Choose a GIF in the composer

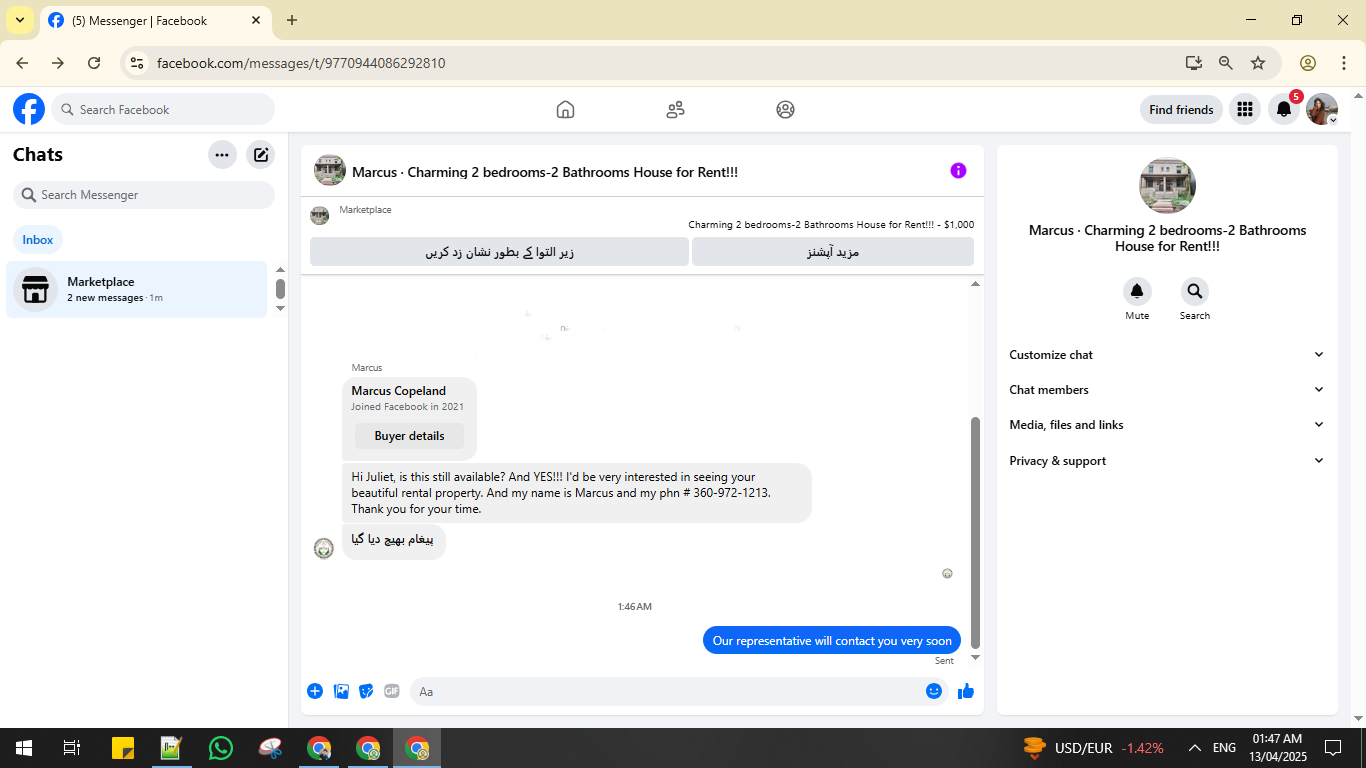pos(392,691)
